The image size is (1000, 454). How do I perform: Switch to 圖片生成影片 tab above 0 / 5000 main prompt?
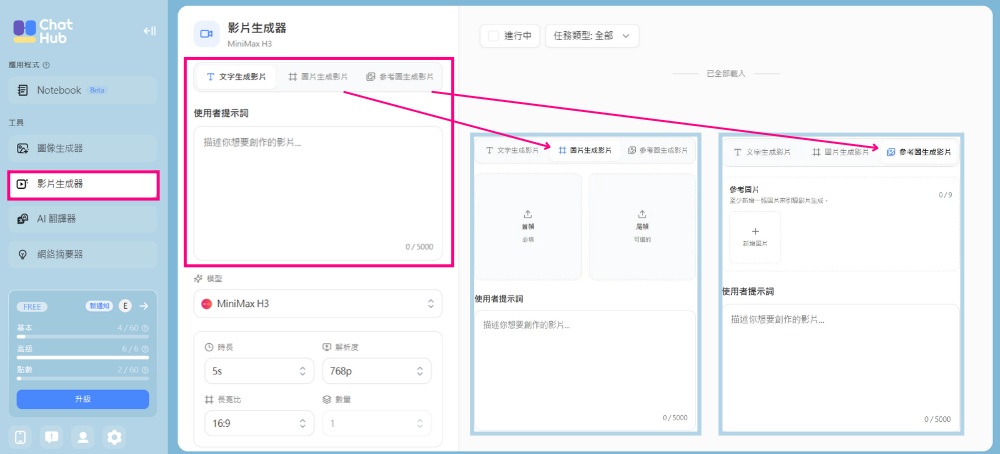(x=318, y=77)
